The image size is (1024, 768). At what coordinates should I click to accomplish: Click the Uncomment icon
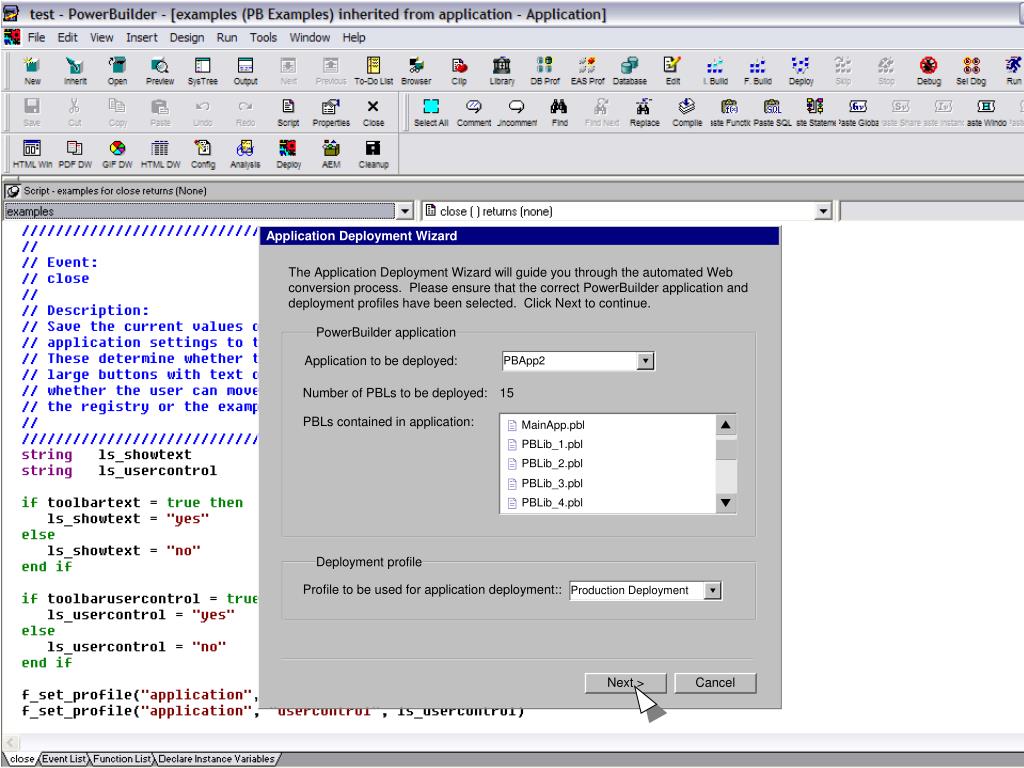click(x=517, y=112)
